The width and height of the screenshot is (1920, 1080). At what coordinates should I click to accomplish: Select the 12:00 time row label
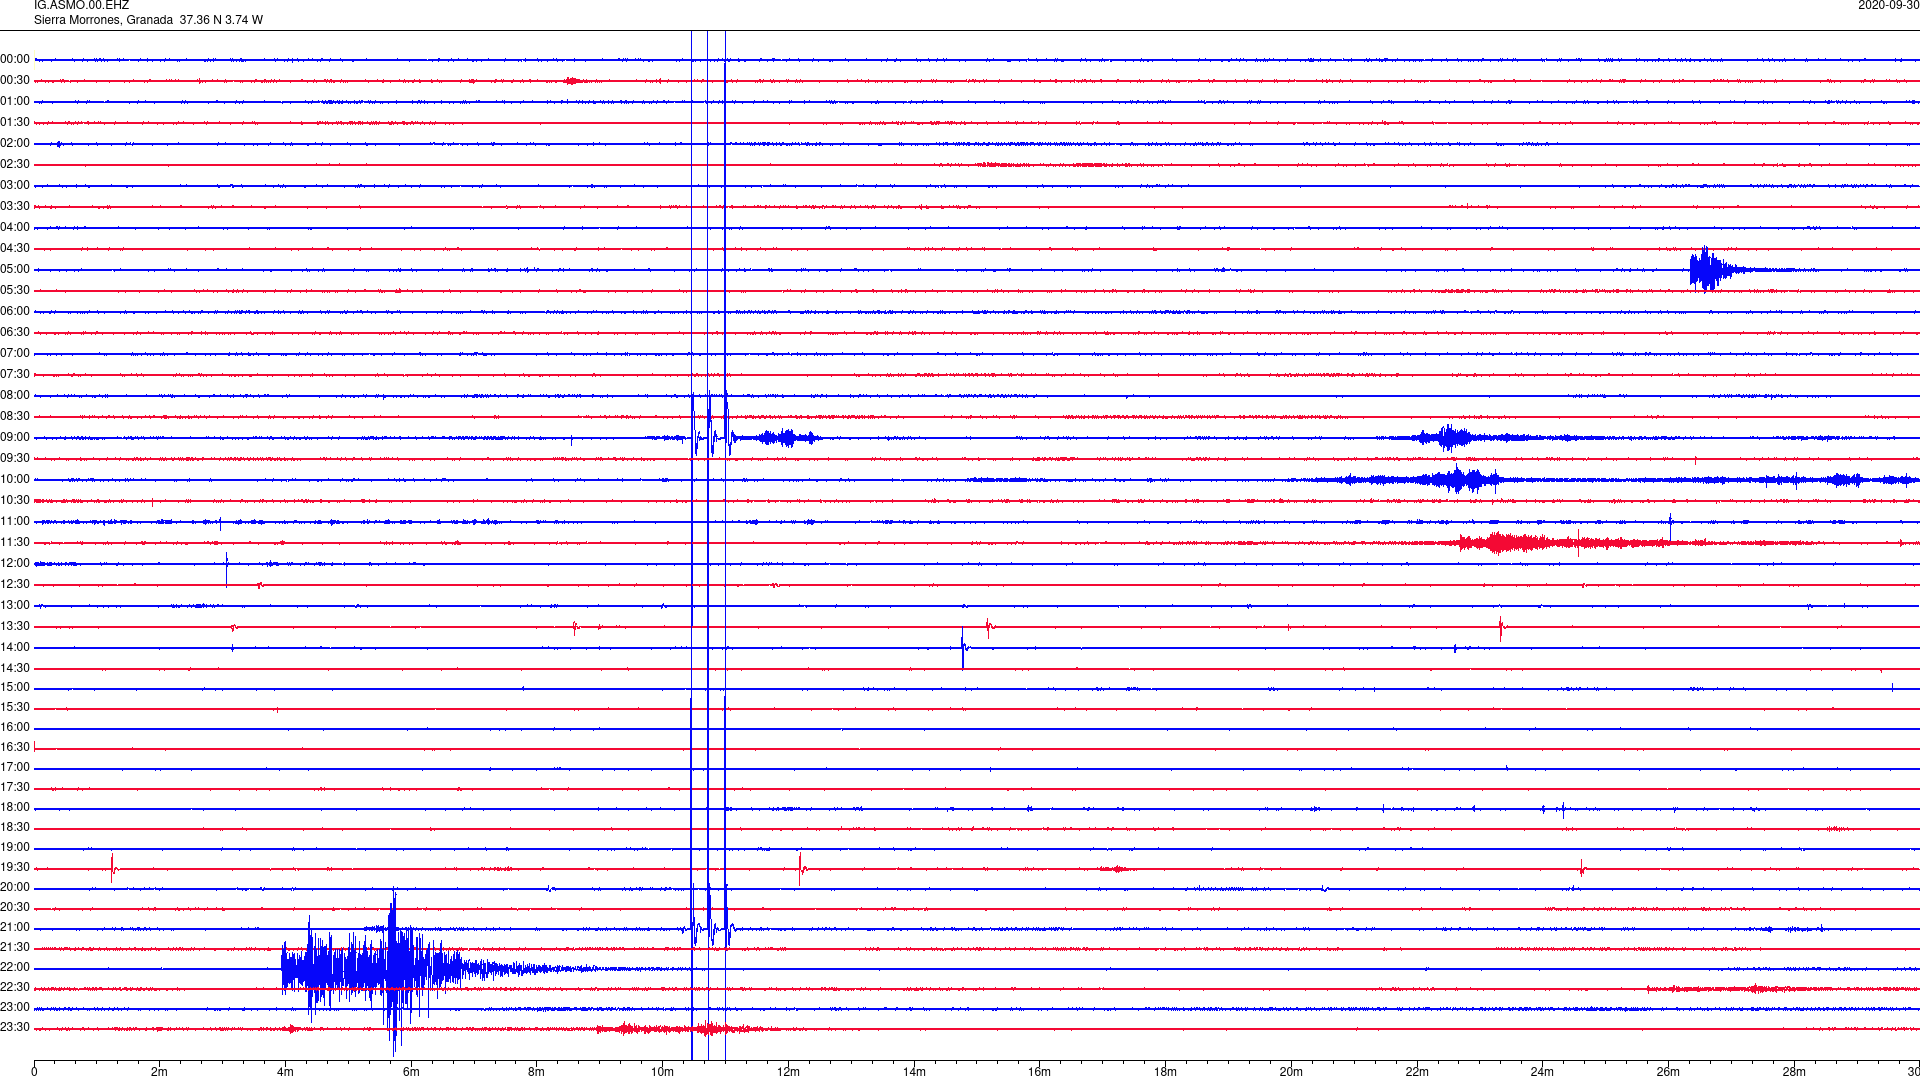15,563
